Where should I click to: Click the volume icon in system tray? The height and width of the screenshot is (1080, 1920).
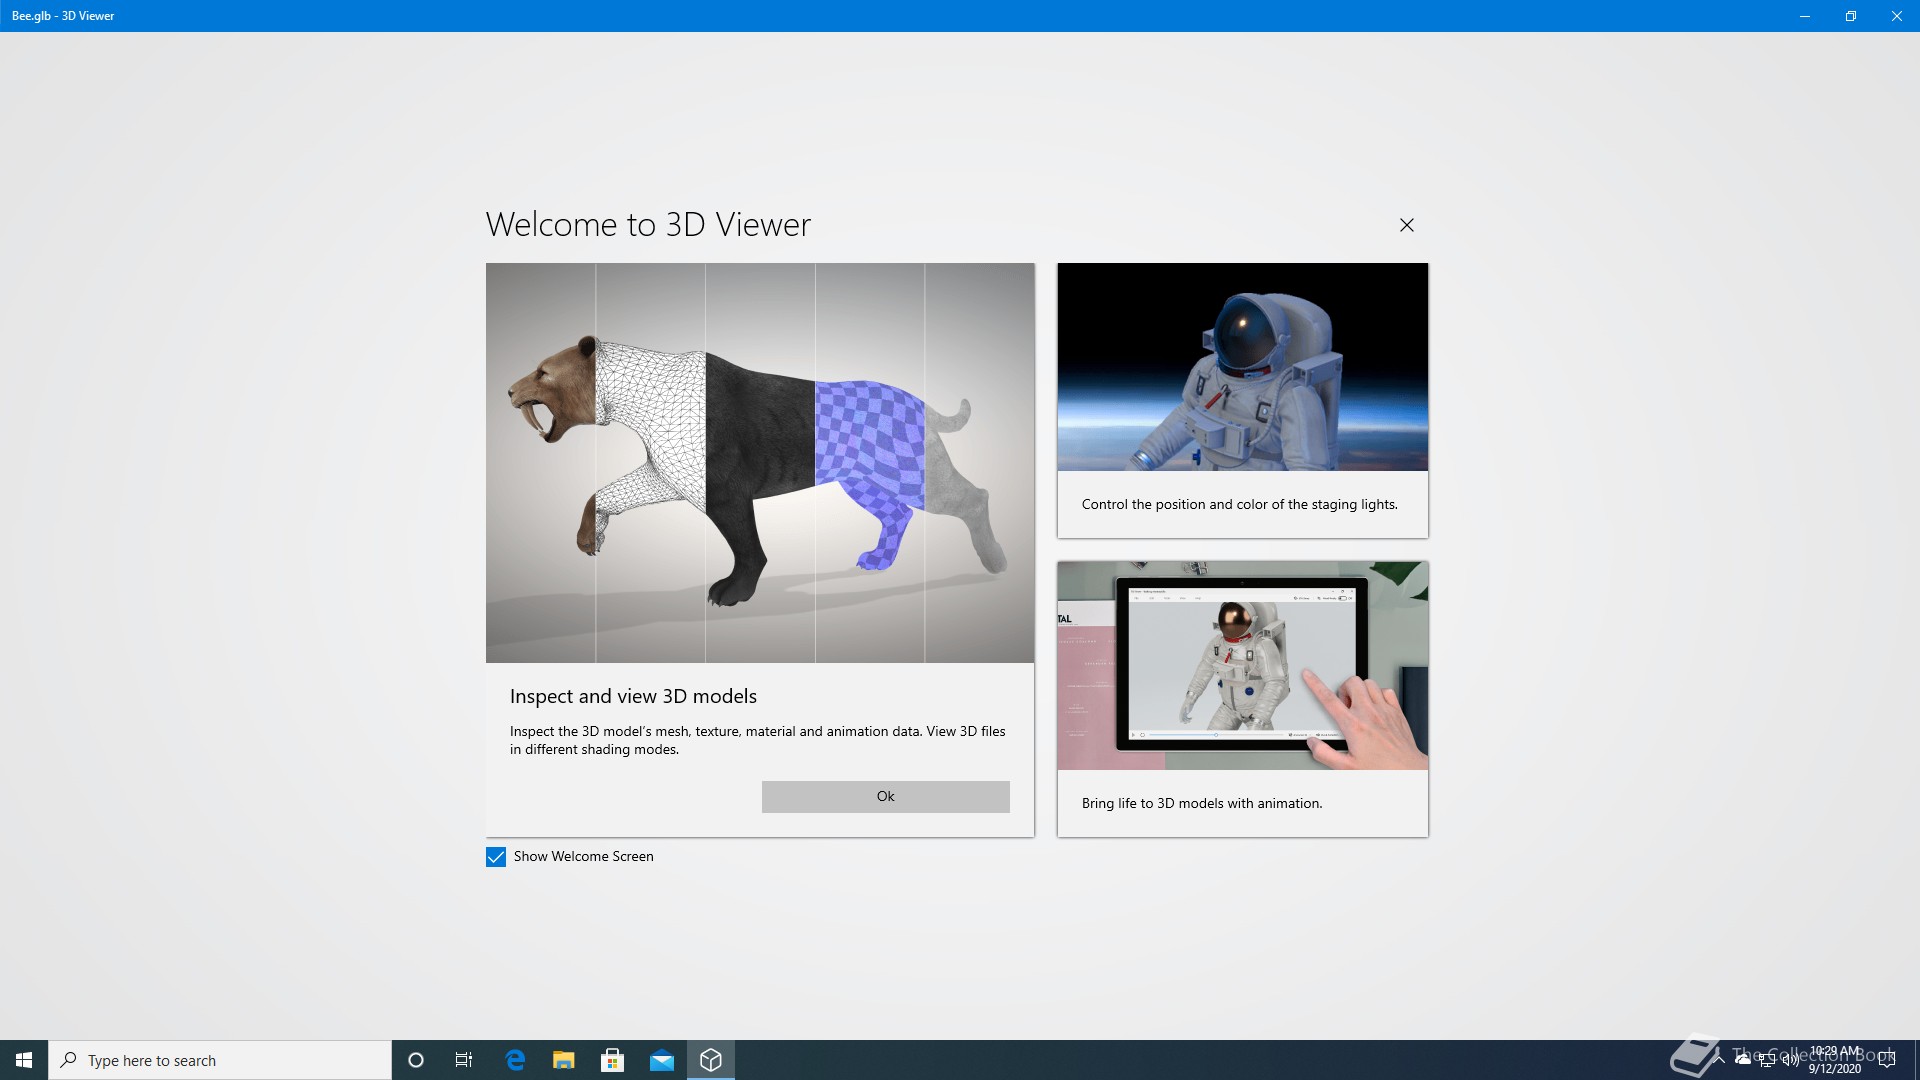[x=1790, y=1059]
